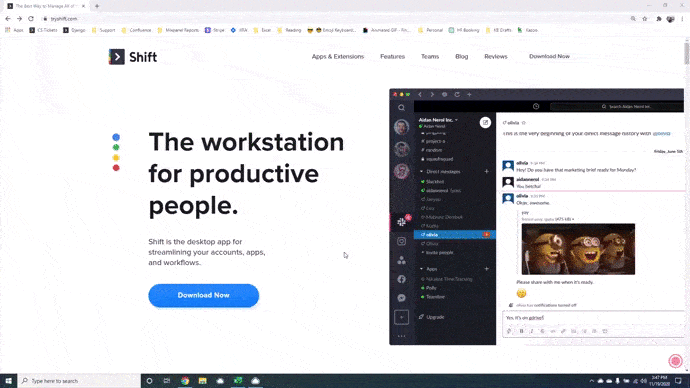
Task: Click the Shift logo icon
Action: tap(117, 57)
